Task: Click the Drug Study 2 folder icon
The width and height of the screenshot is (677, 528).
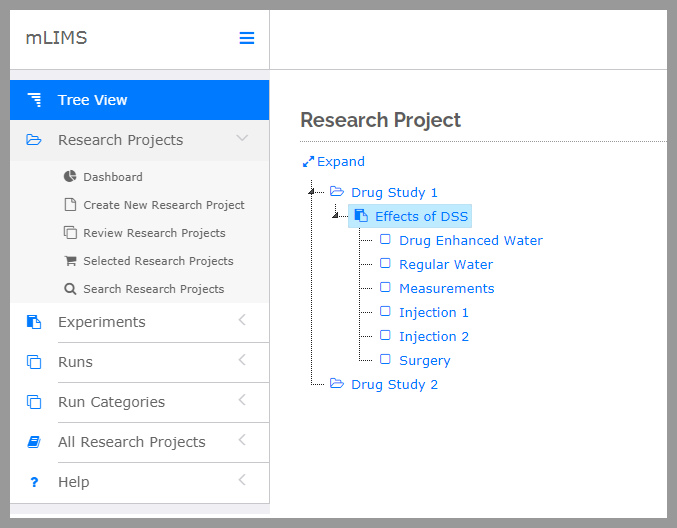Action: (x=337, y=384)
